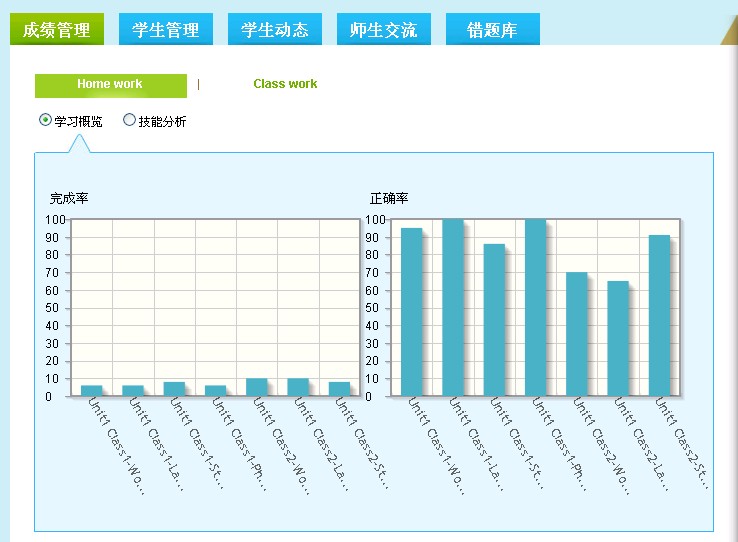Click 完成率 bar for Unit1 Class1-St
Screen dimensions: 738x542
[x=174, y=389]
